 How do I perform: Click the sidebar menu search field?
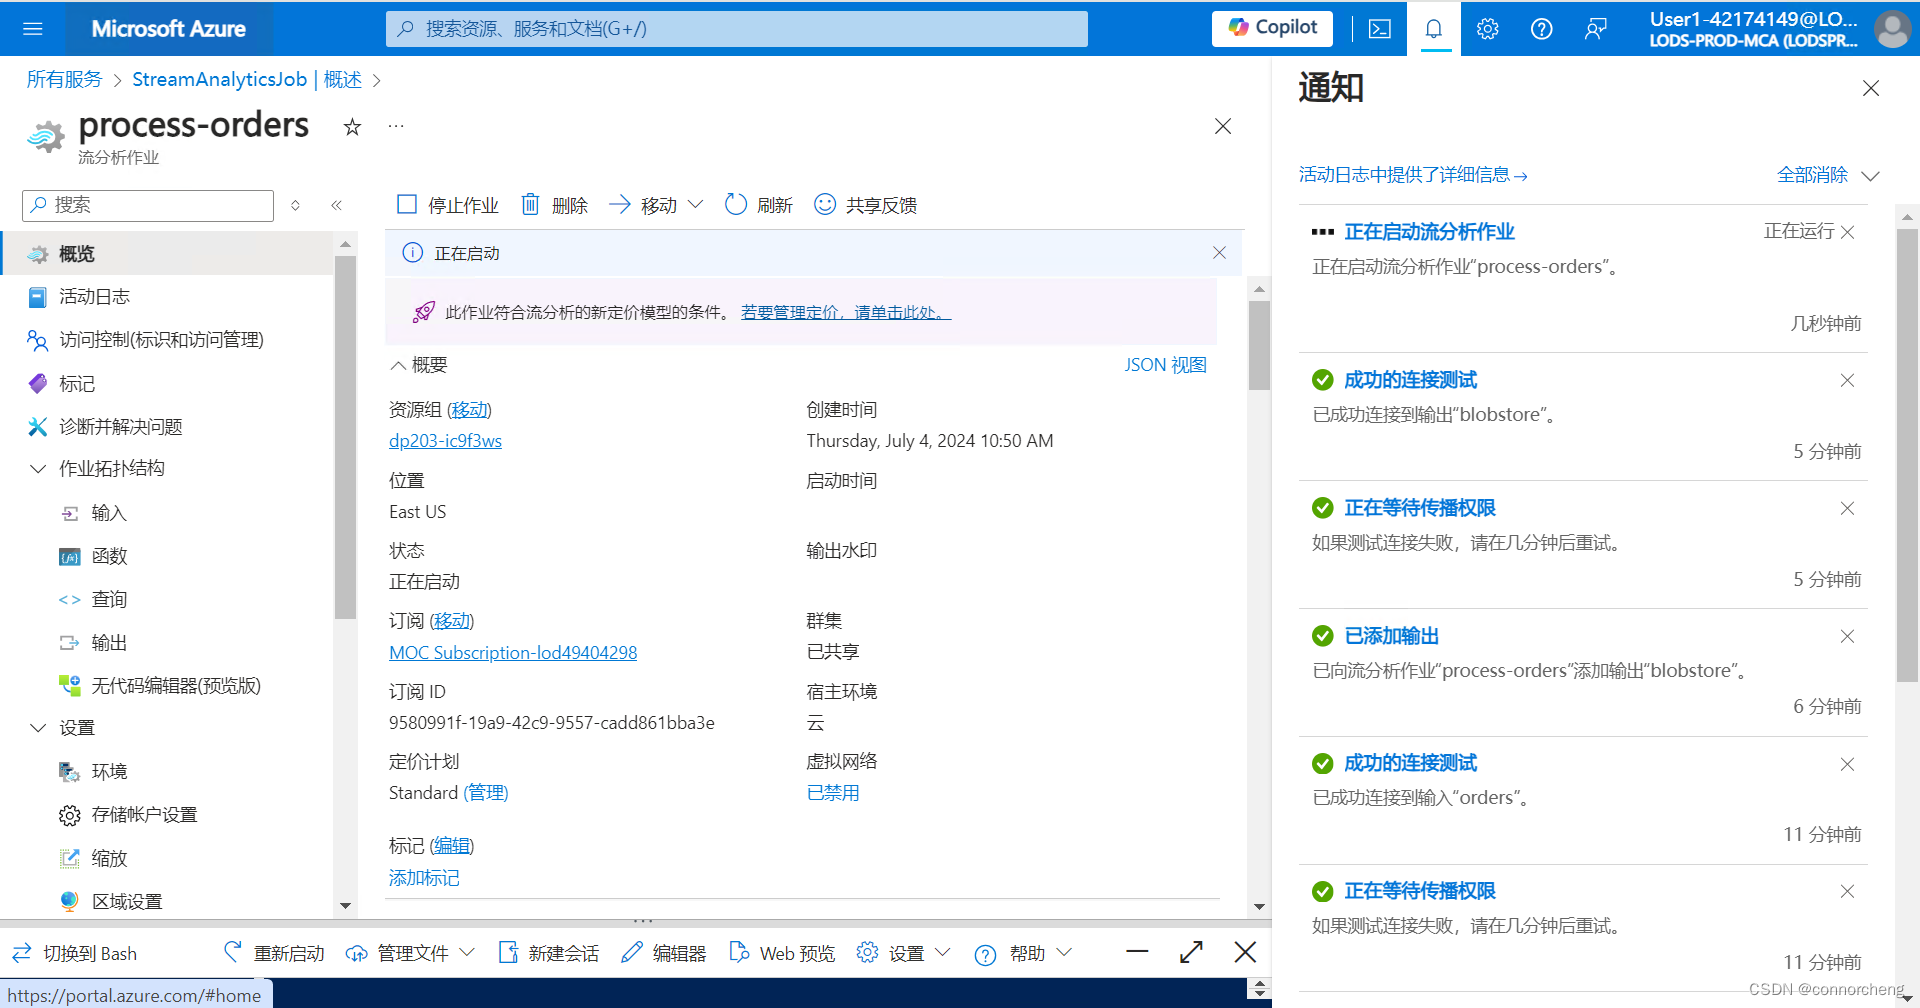pyautogui.click(x=148, y=205)
